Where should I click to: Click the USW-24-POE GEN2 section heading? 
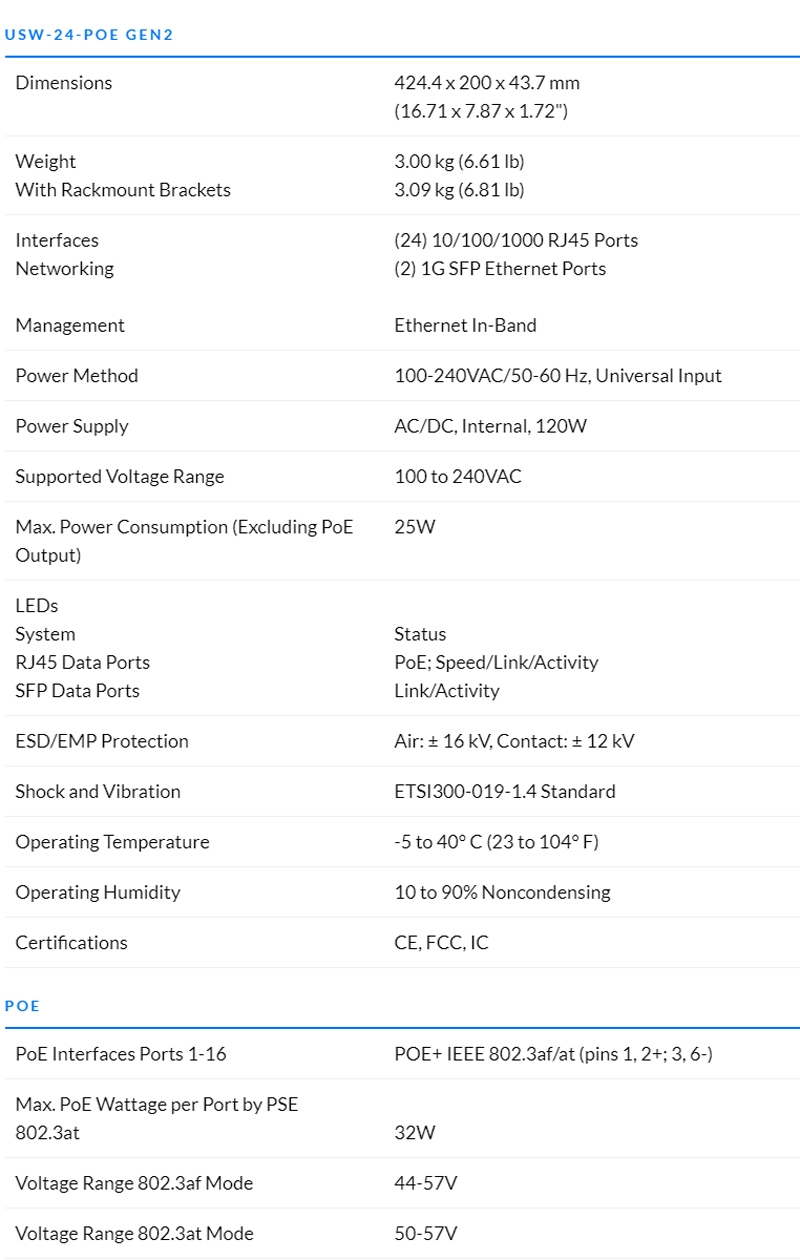pyautogui.click(x=89, y=35)
